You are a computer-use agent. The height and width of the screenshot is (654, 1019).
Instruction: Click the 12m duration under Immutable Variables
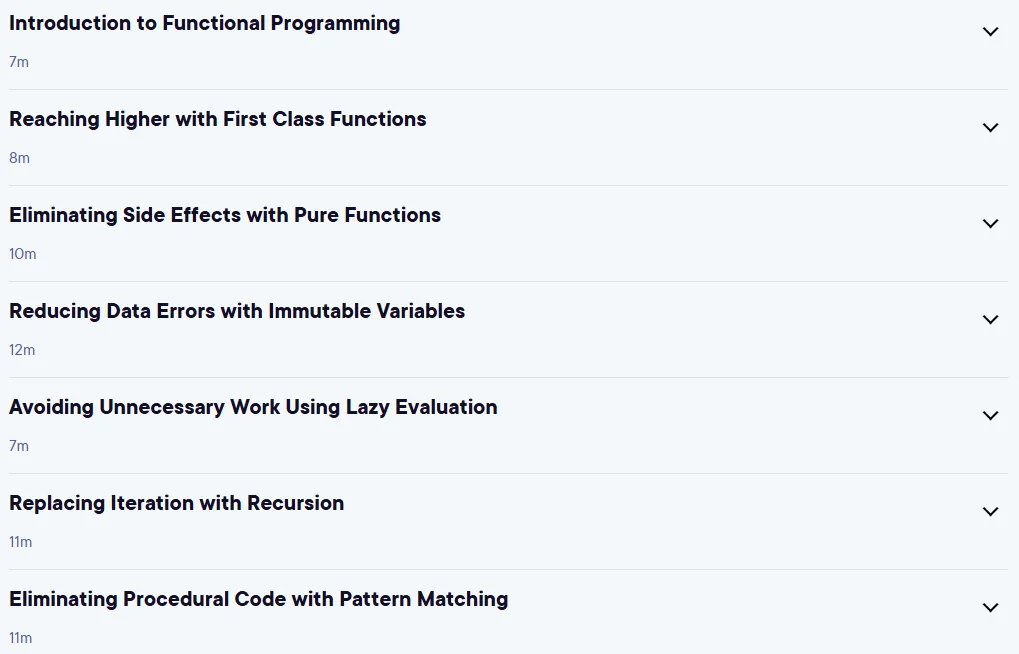click(22, 350)
